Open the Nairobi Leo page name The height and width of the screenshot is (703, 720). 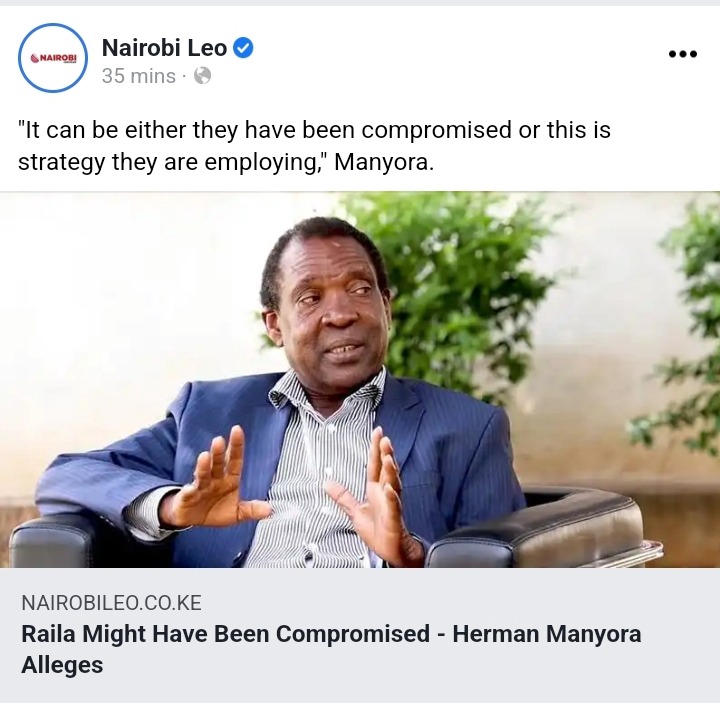pos(164,48)
